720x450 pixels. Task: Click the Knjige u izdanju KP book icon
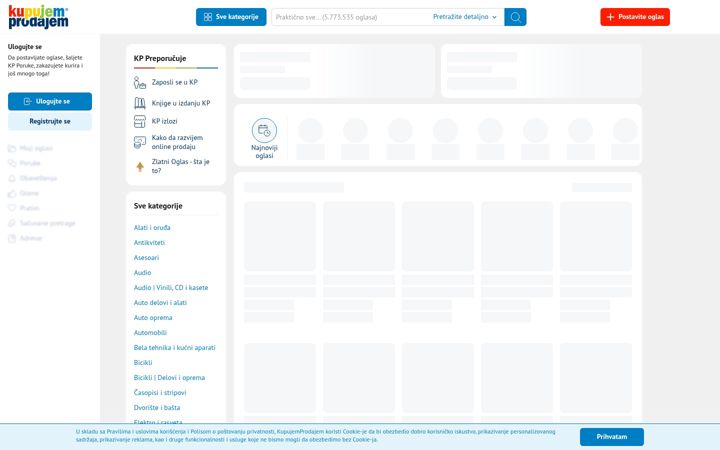coord(140,103)
